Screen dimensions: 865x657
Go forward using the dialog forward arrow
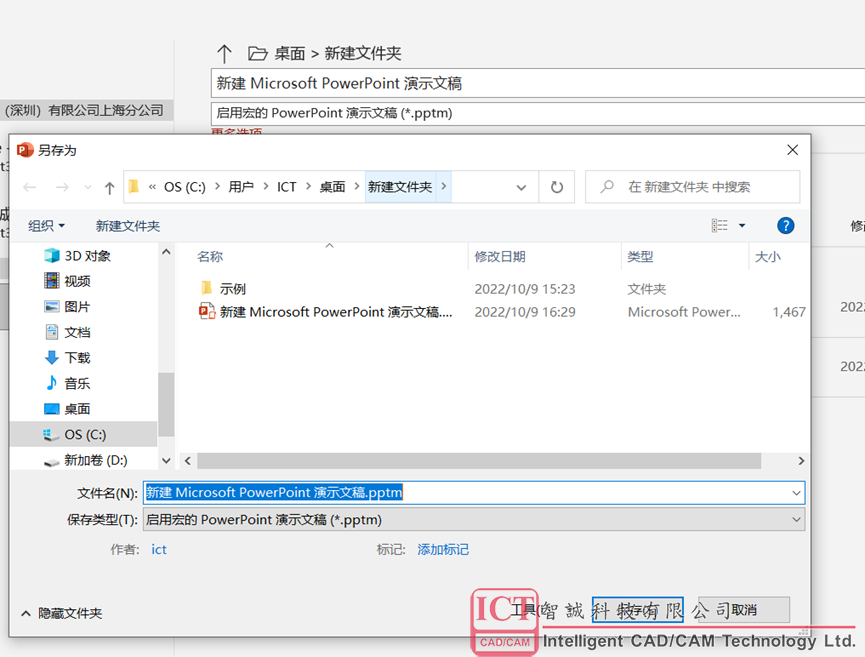tap(62, 188)
